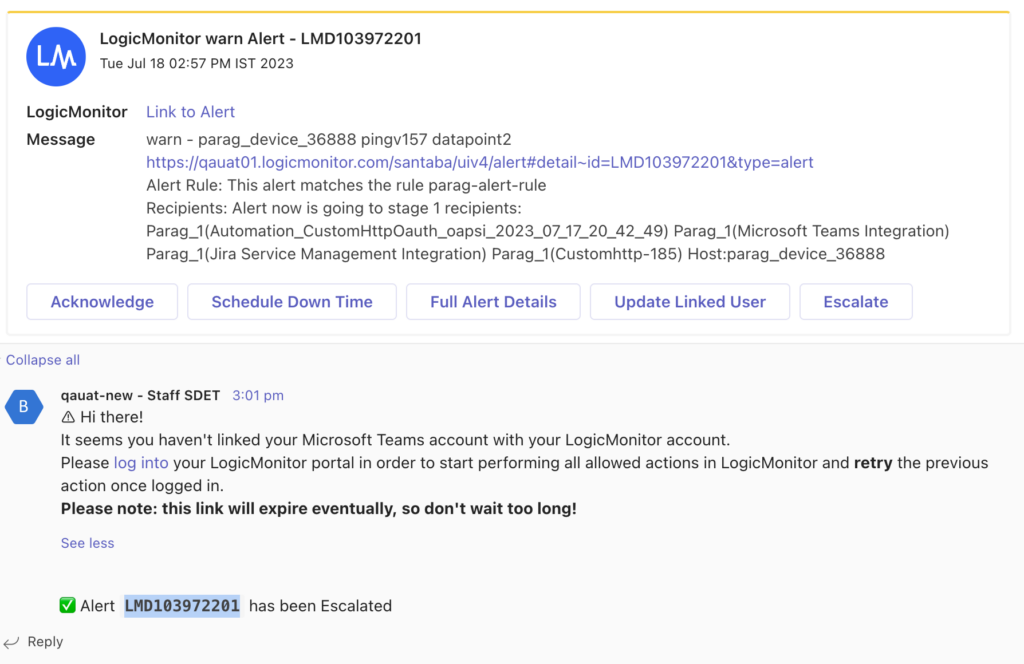Click the Hi there! greeting text
This screenshot has width=1024, height=664.
coord(112,417)
